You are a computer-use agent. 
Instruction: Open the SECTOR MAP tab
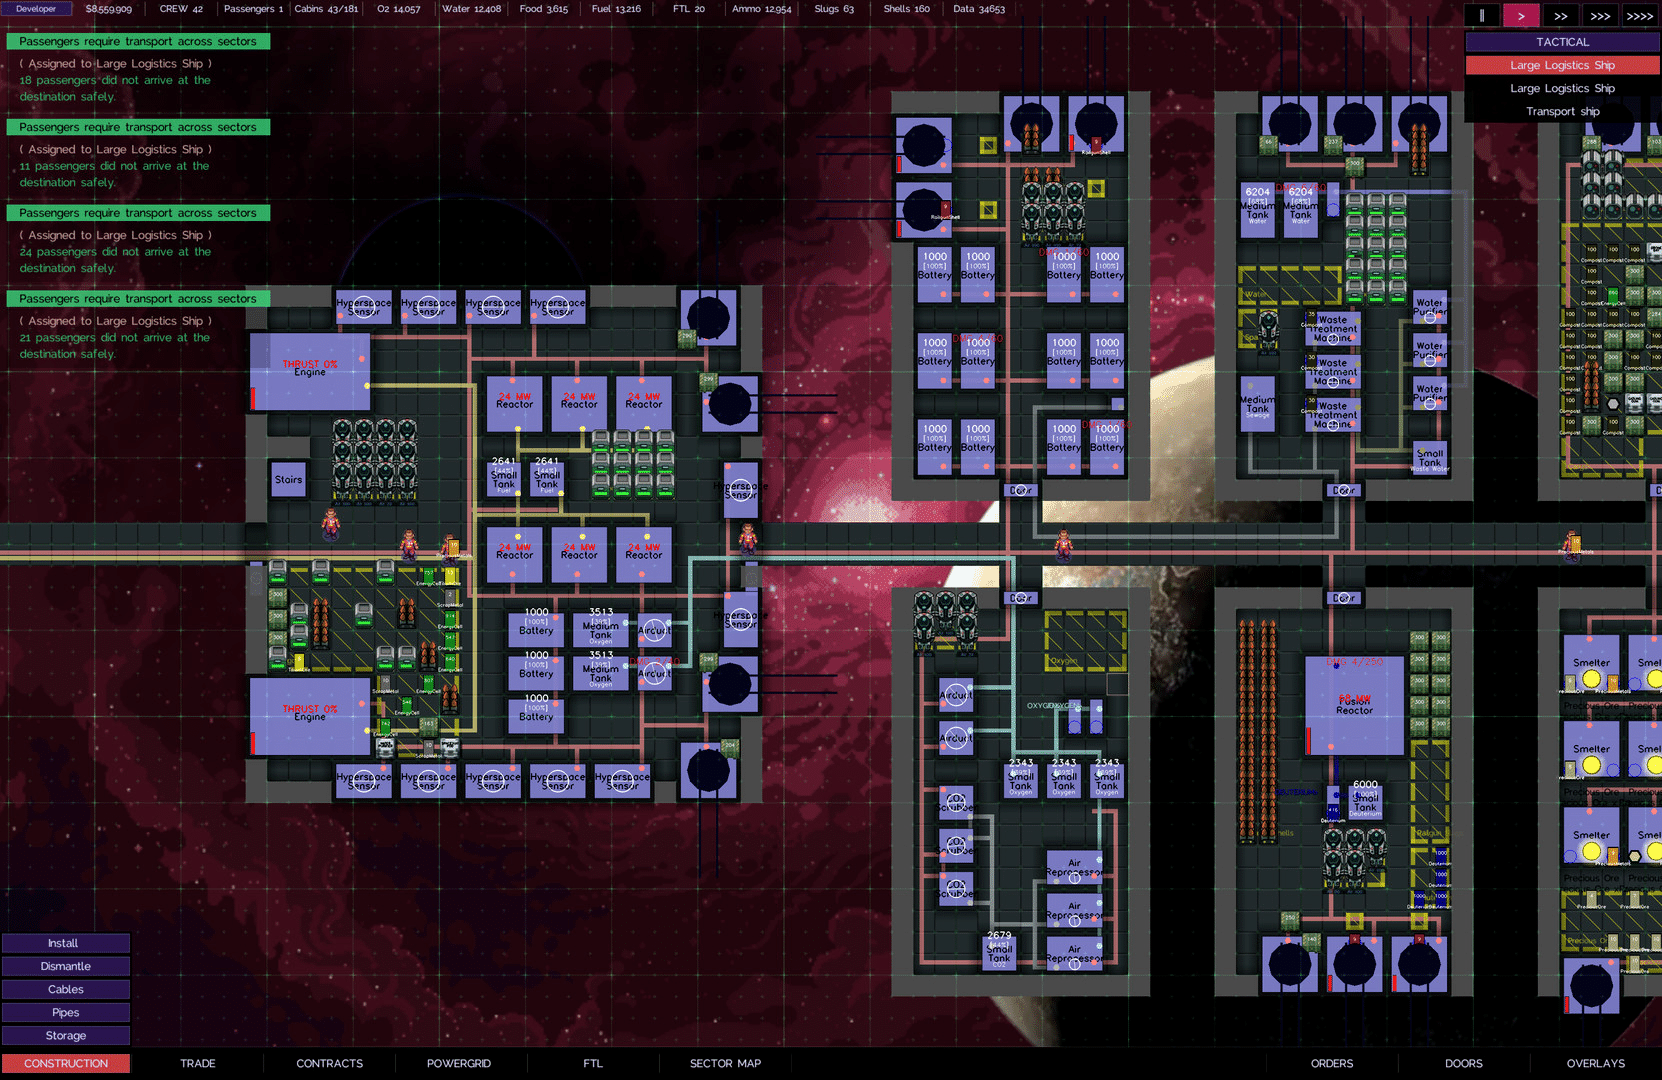pos(725,1063)
